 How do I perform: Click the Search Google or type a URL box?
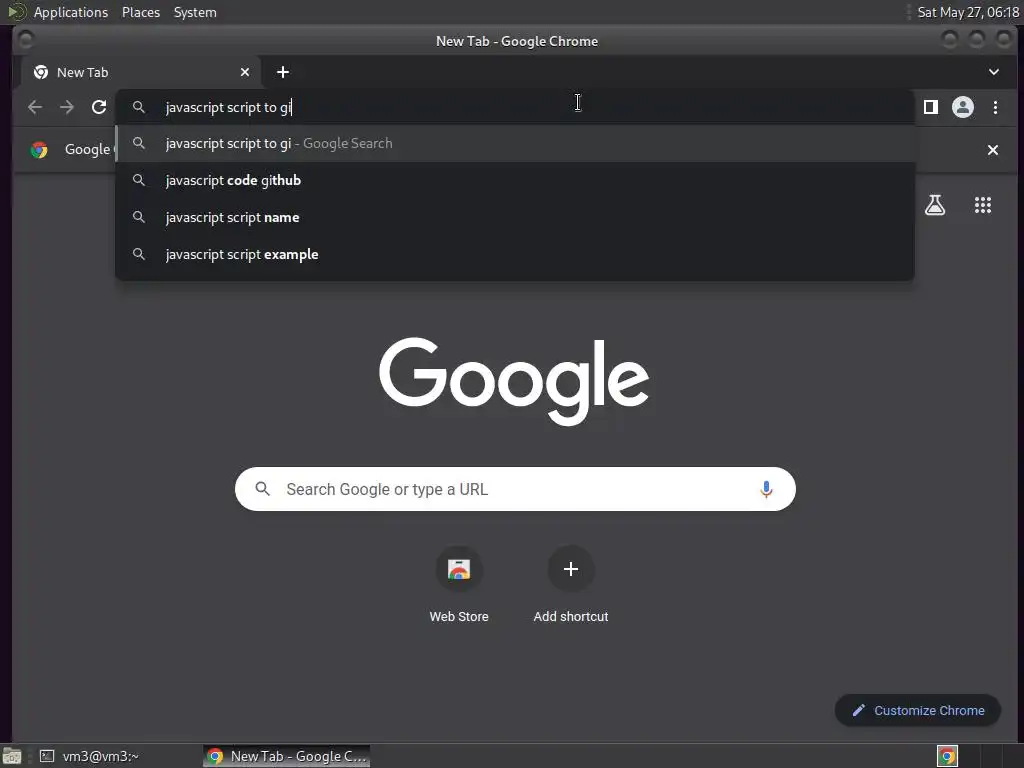[515, 489]
